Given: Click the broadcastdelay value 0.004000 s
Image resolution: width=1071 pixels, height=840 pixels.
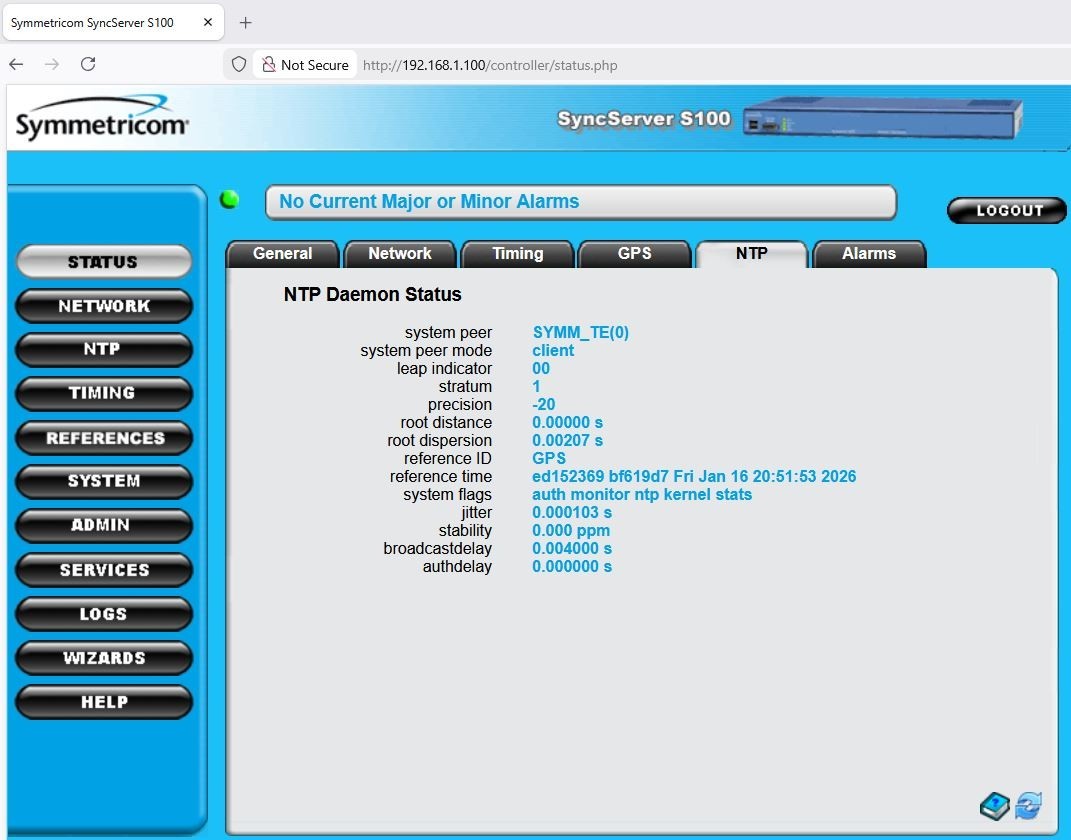Looking at the screenshot, I should click(572, 548).
